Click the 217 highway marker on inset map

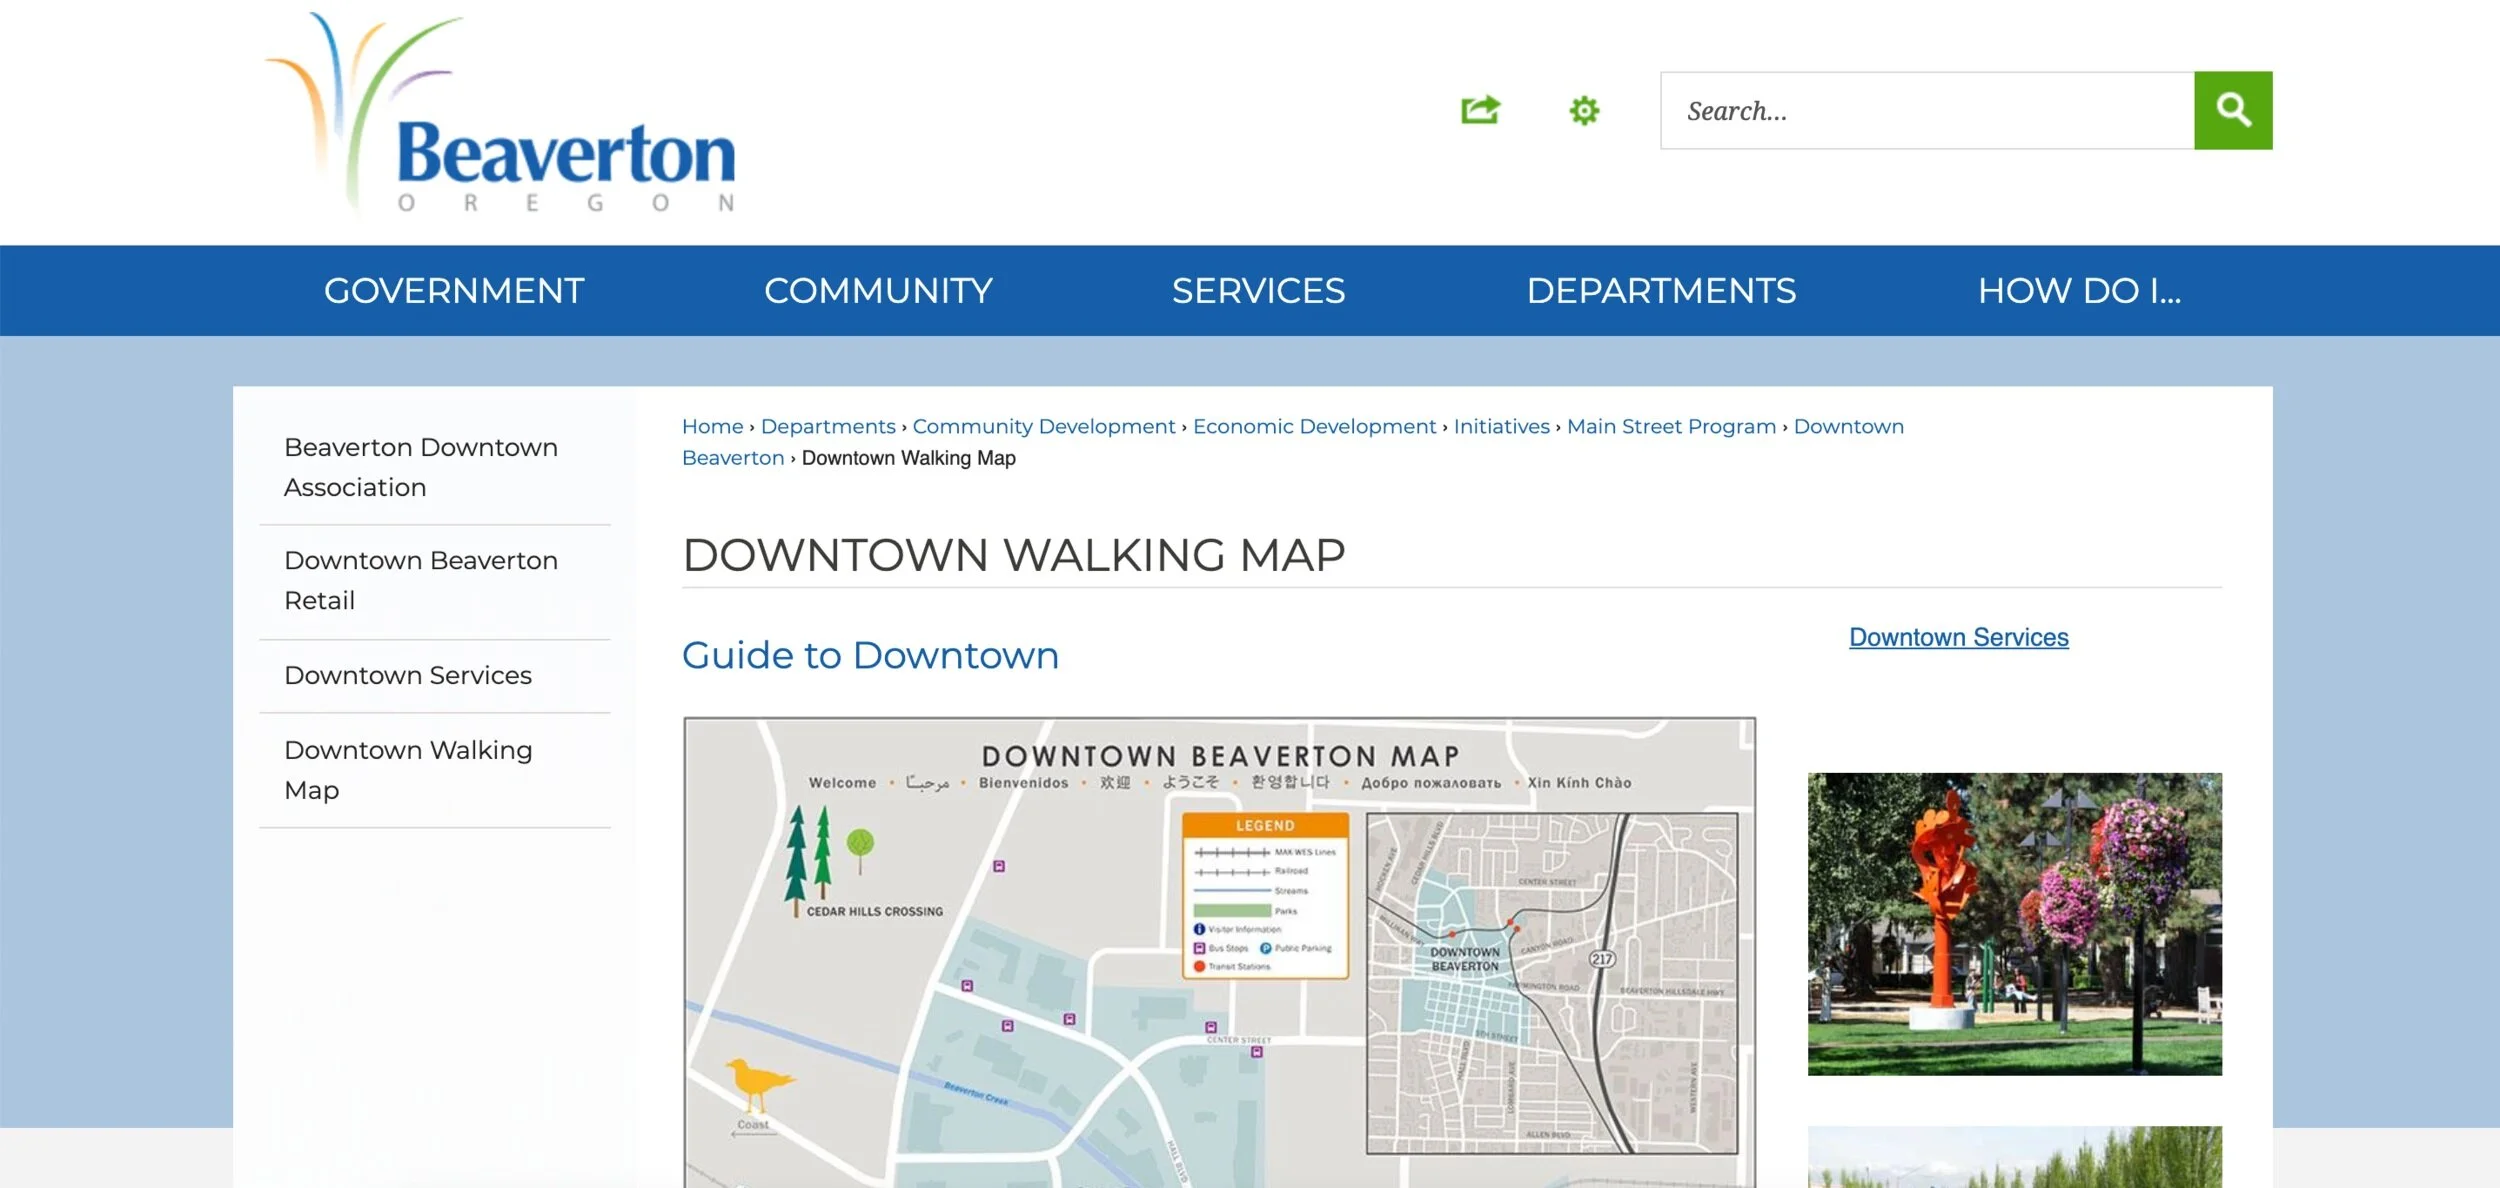1602,959
